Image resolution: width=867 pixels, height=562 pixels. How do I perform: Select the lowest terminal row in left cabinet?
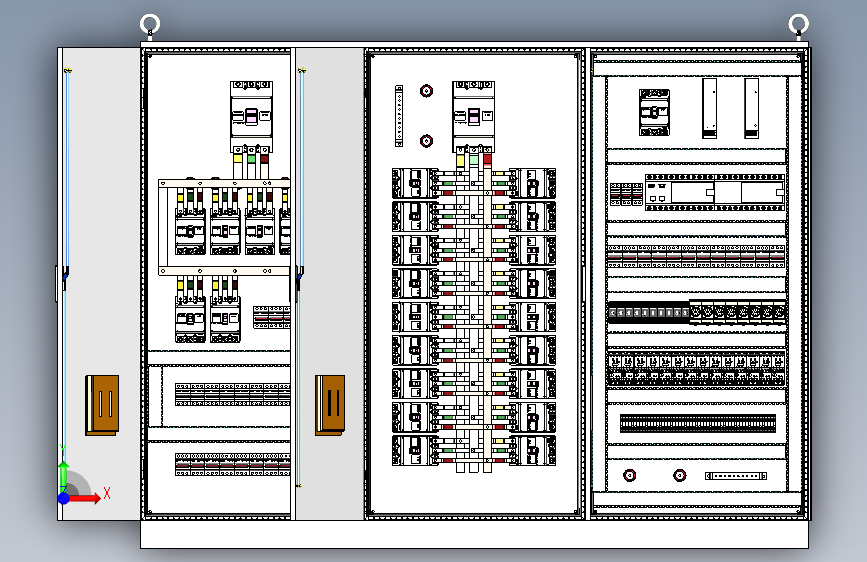[x=233, y=464]
